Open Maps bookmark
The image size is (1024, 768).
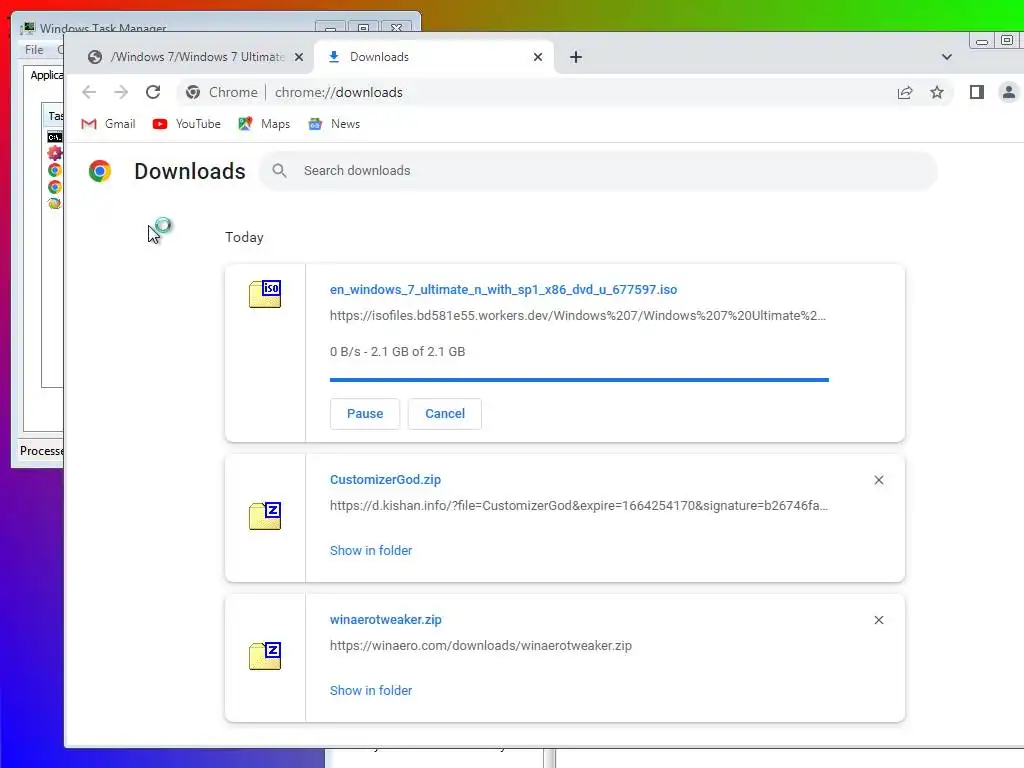pyautogui.click(x=264, y=123)
